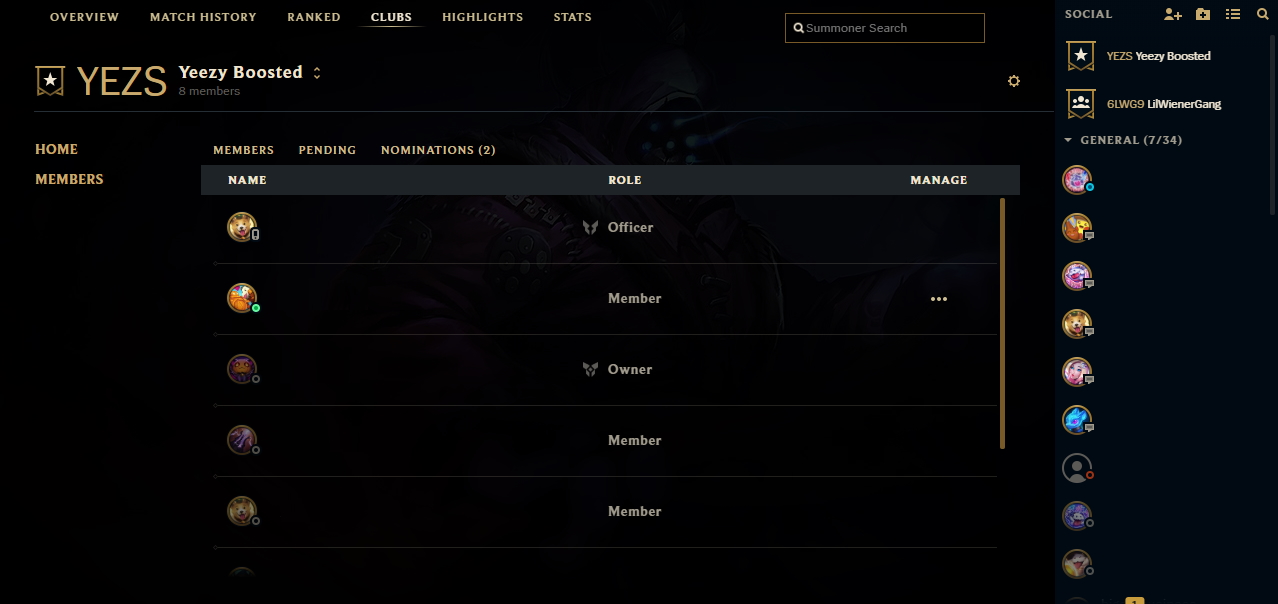Click the add friend icon in Social
Viewport: 1278px width, 604px height.
(1173, 15)
